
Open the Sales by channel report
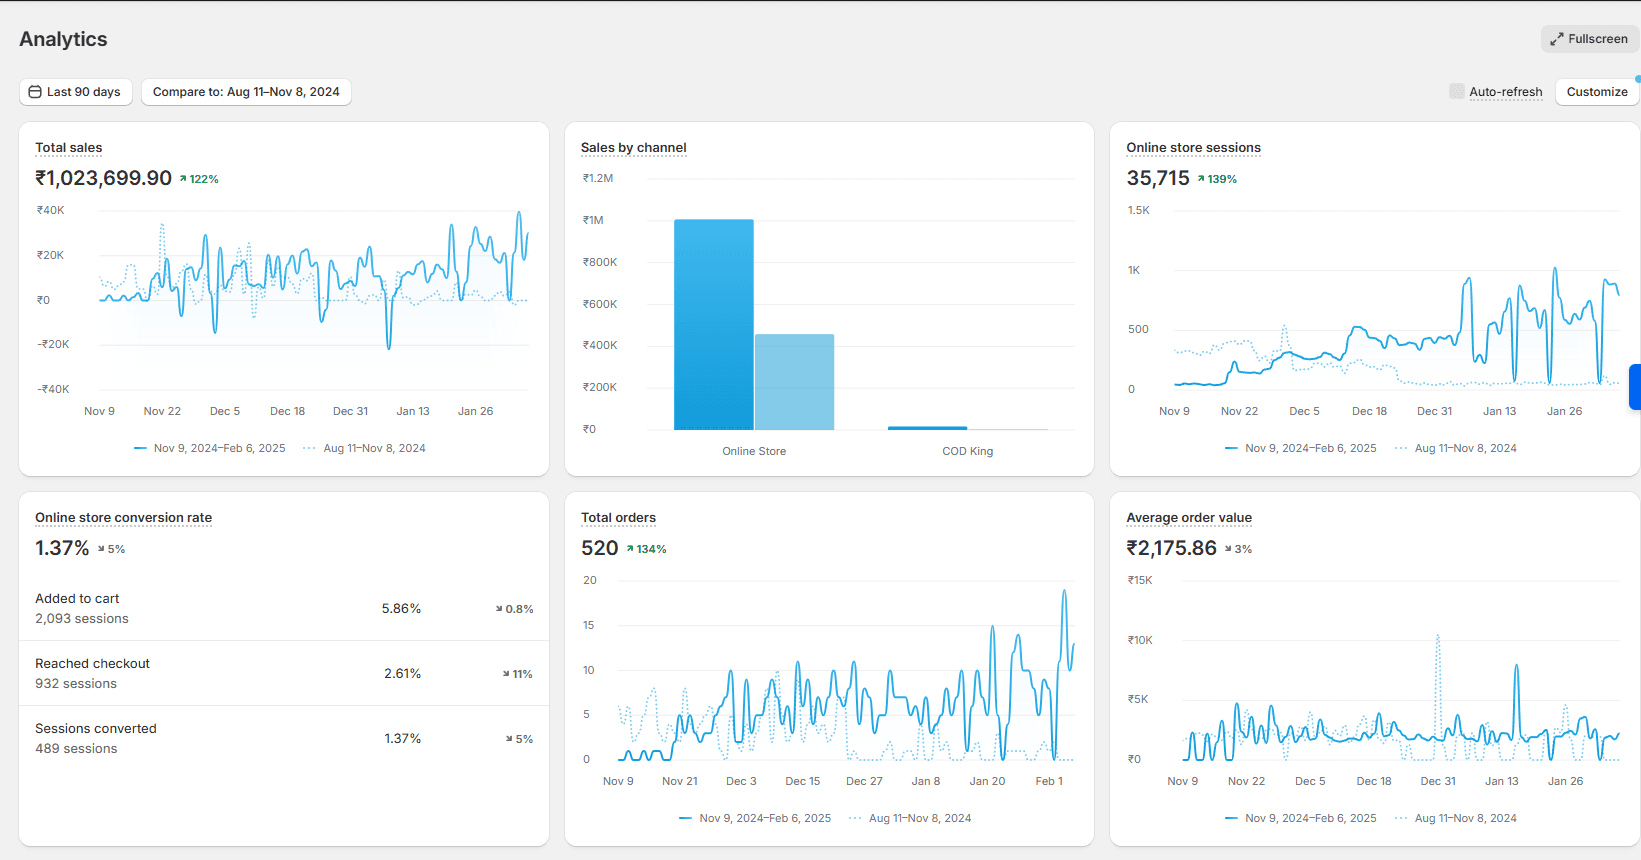[x=634, y=148]
